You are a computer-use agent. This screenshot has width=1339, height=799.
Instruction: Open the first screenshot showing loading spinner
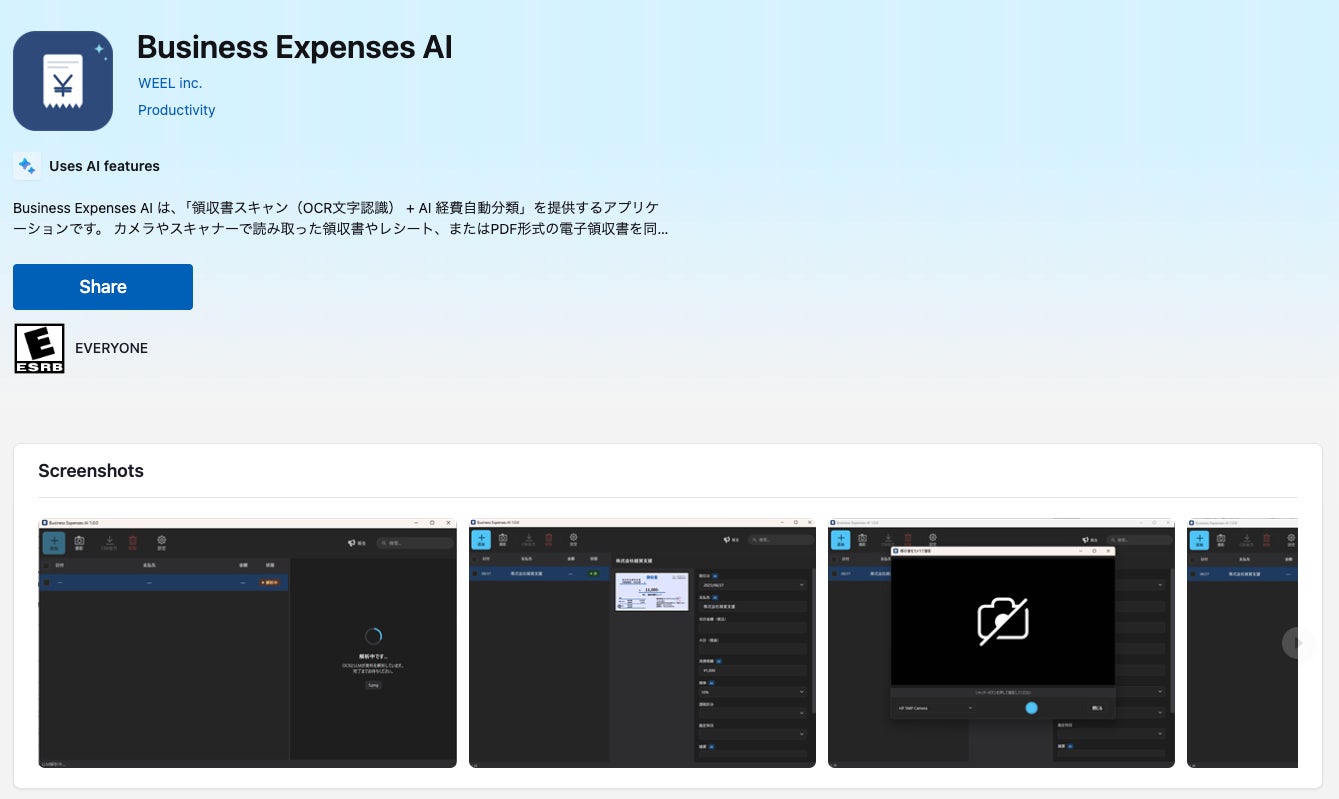click(x=247, y=642)
